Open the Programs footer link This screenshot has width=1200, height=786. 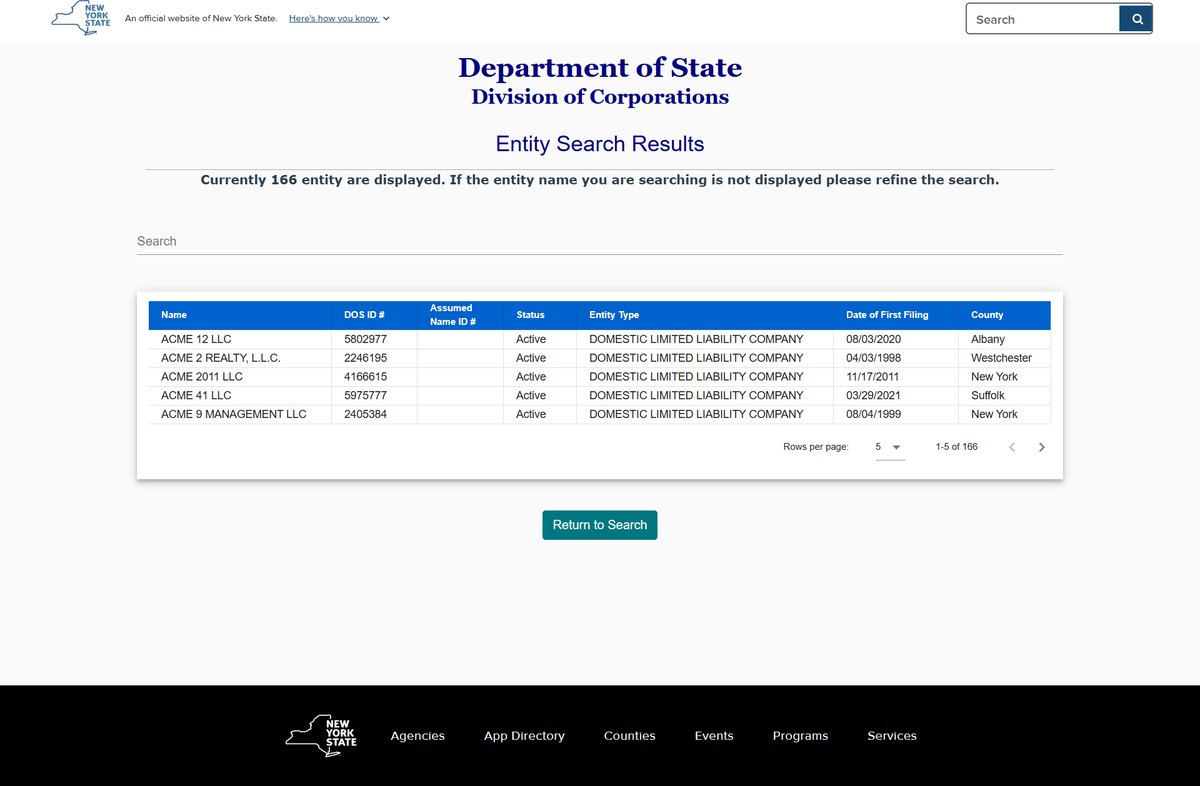point(800,736)
